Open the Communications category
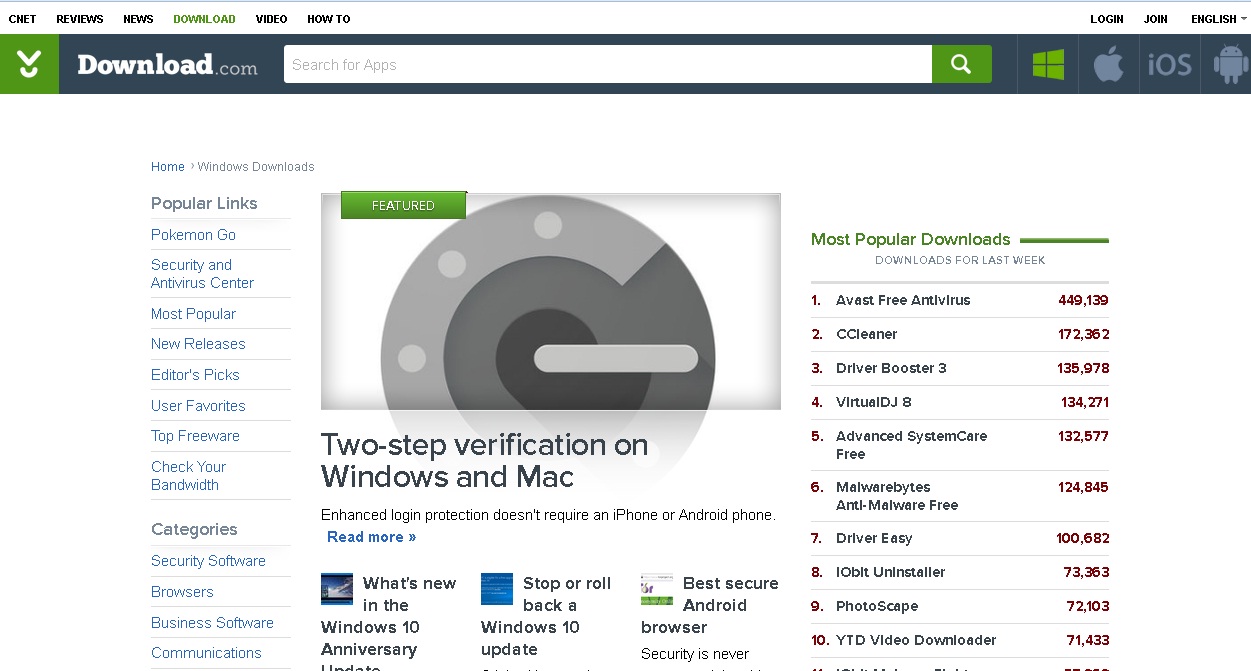1251x671 pixels. [x=206, y=653]
